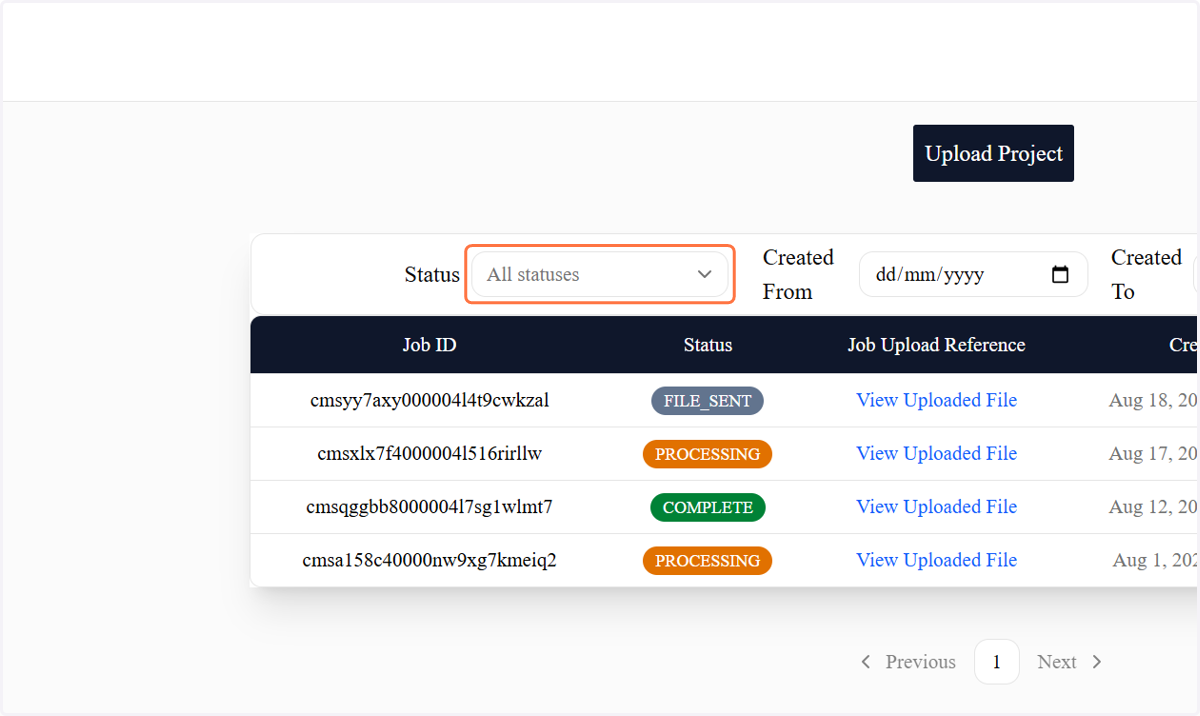Click job ID cmsqggbb8000004l7sg1wlmt7

tap(430, 507)
